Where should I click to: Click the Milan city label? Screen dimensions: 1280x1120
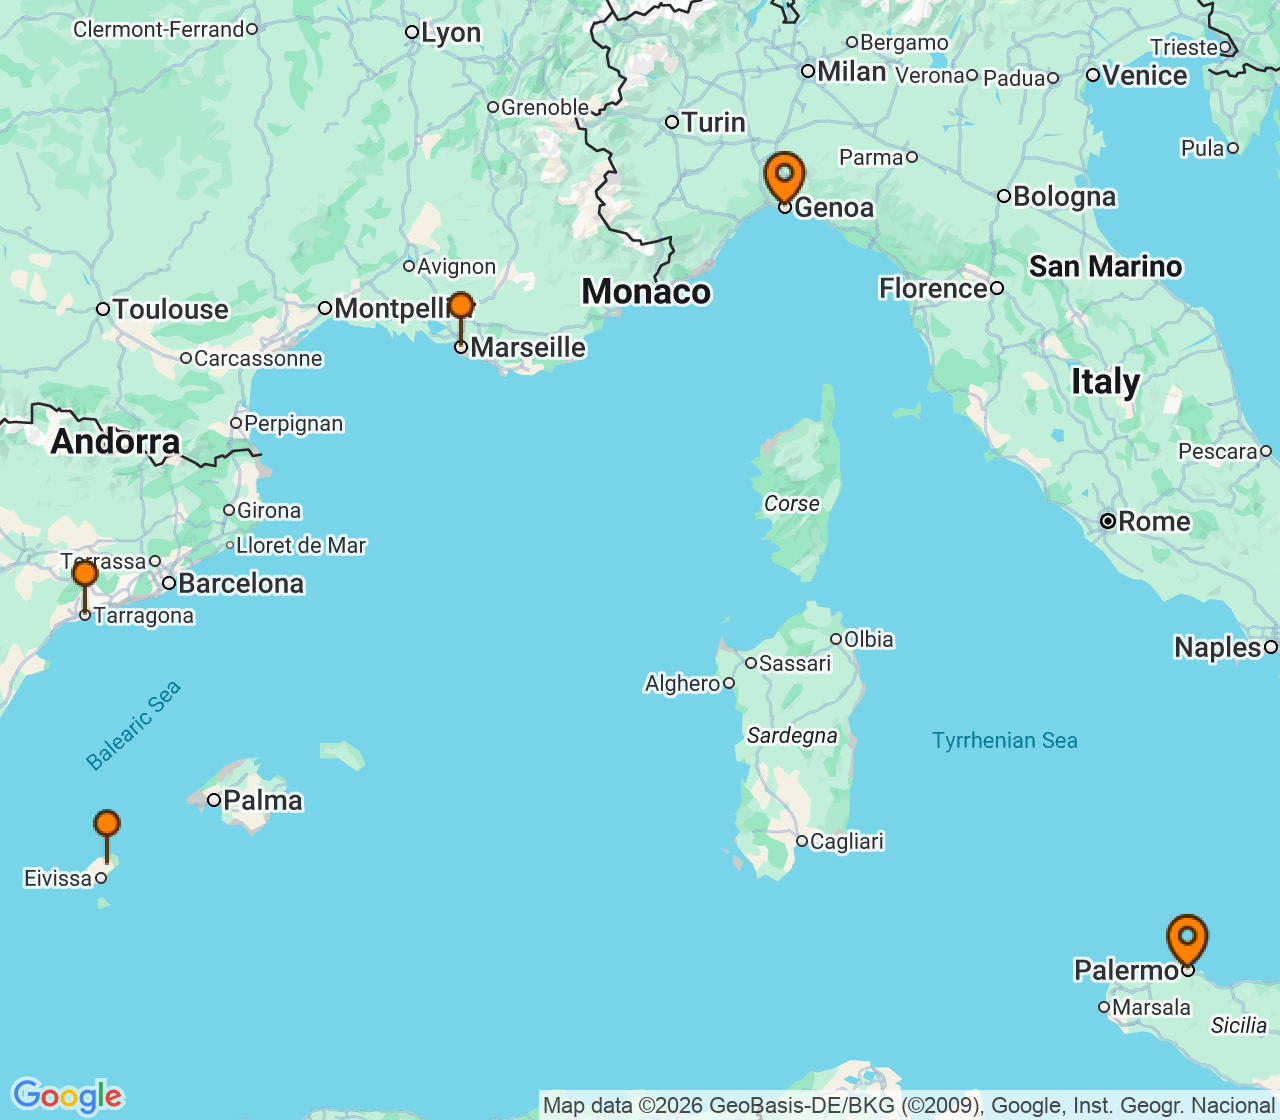(851, 71)
